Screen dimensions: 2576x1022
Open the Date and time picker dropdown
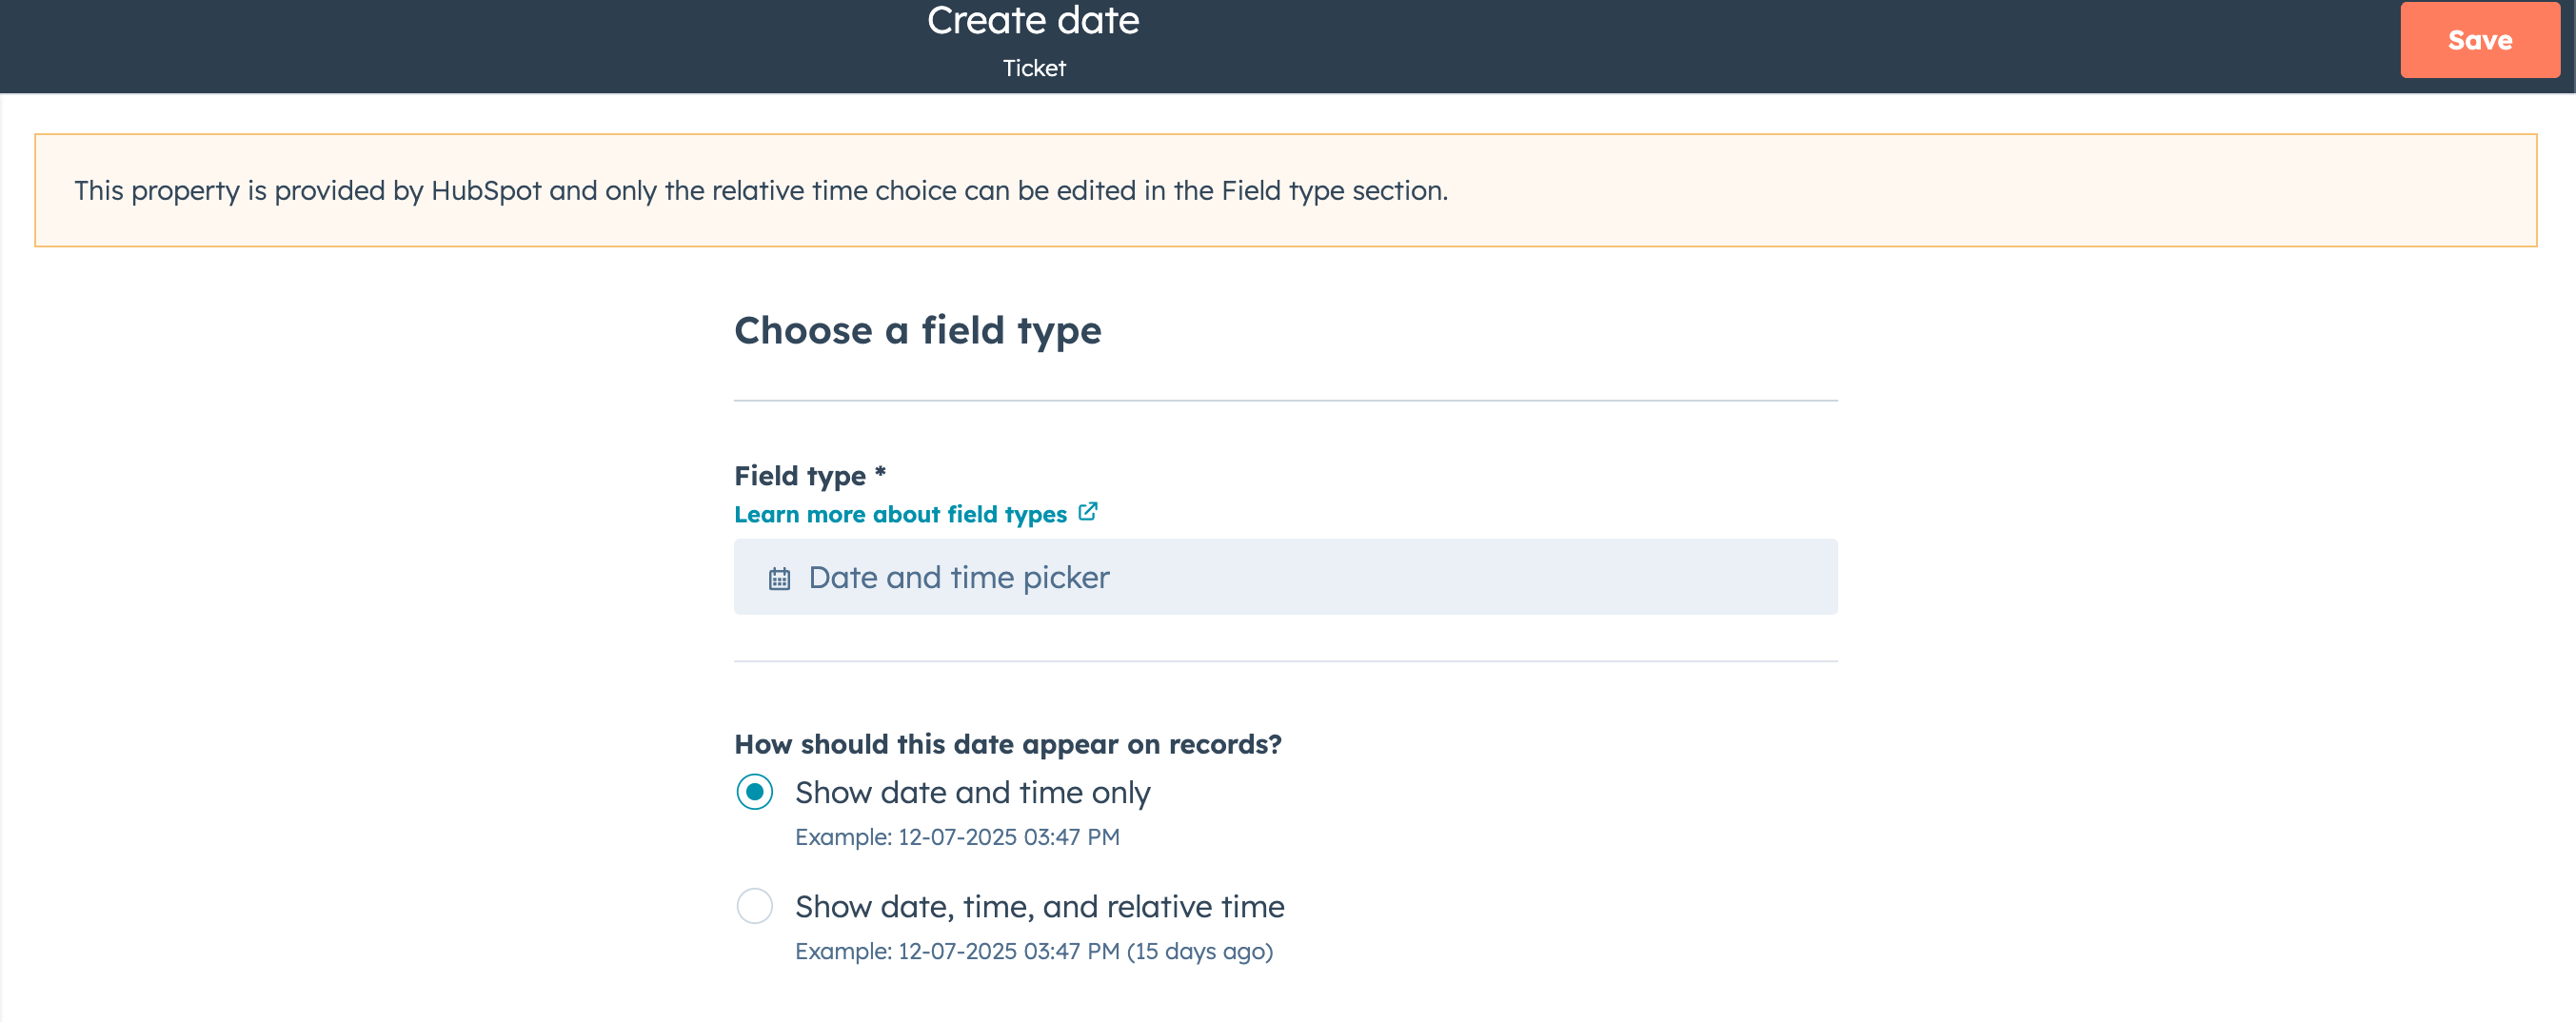(x=1284, y=577)
